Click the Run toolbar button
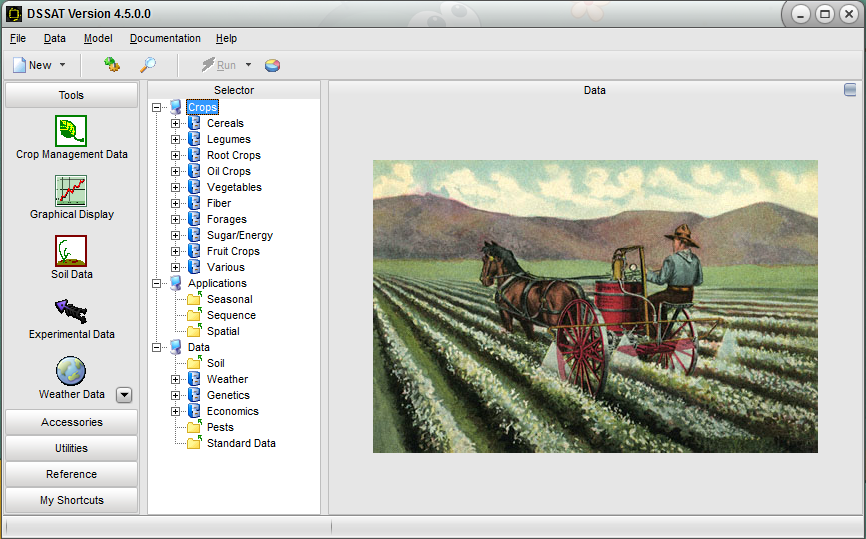The width and height of the screenshot is (866, 539). pyautogui.click(x=219, y=65)
